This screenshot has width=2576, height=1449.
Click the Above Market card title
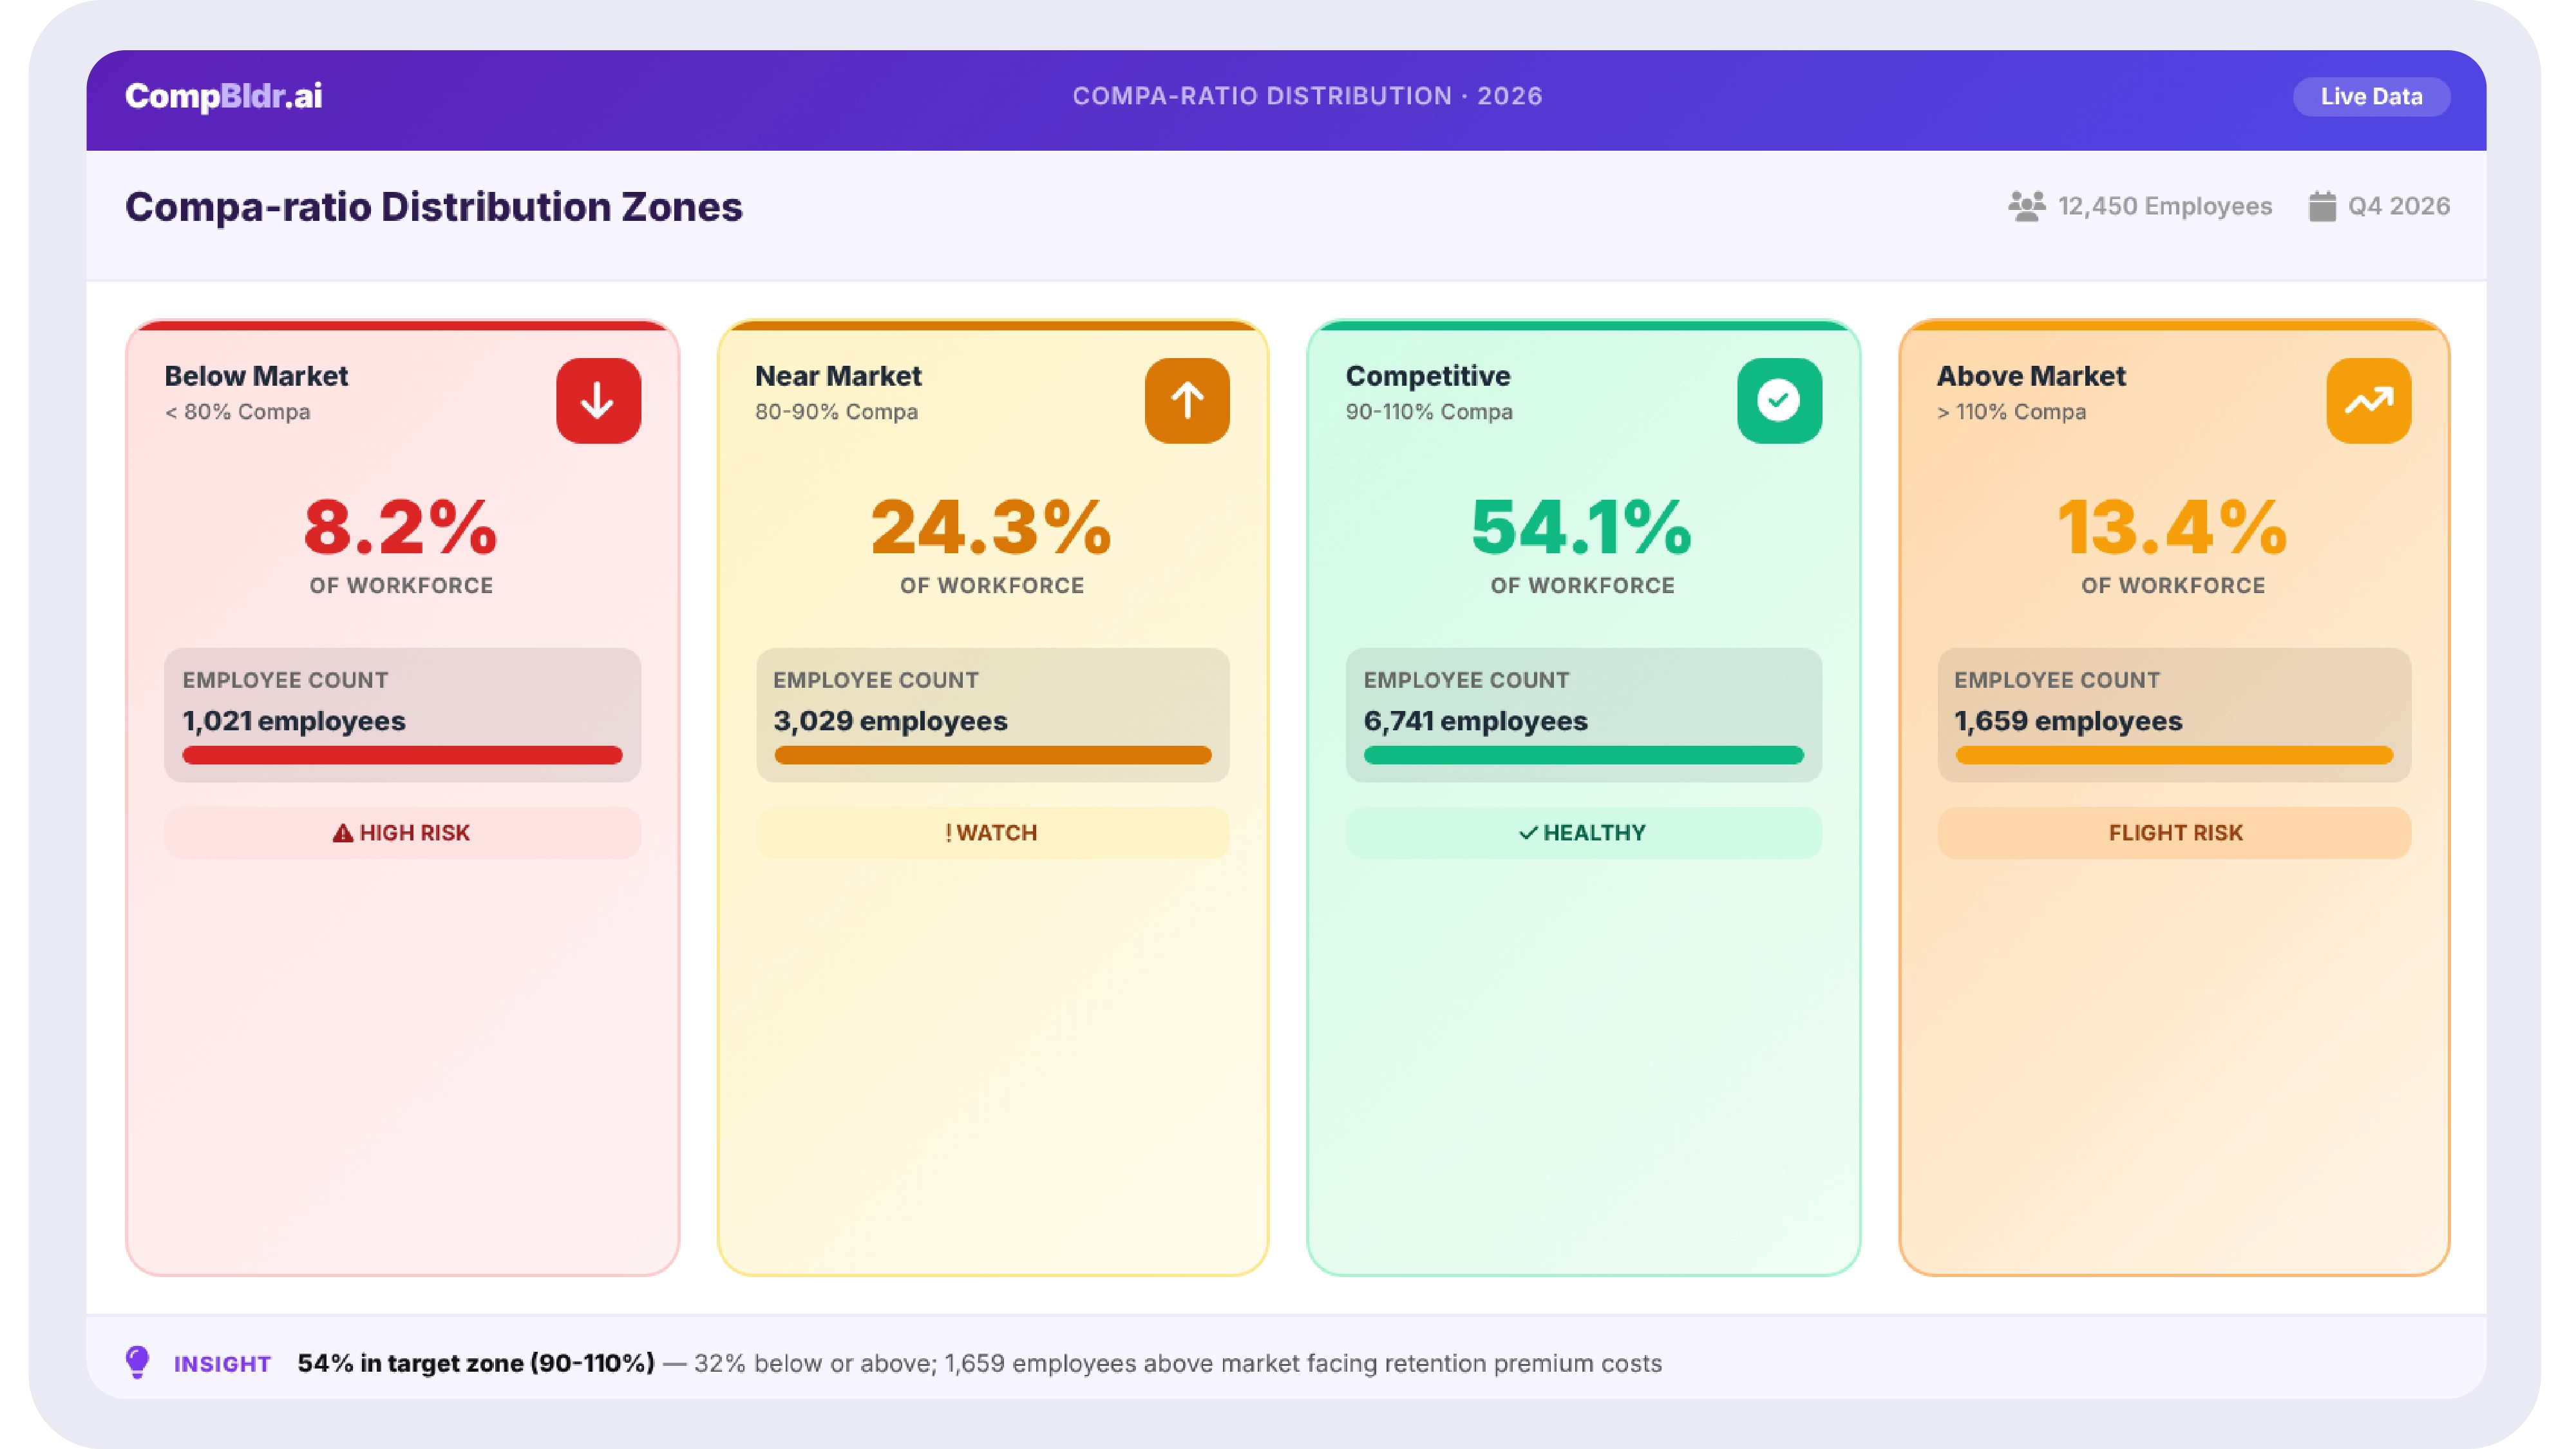(x=2031, y=376)
